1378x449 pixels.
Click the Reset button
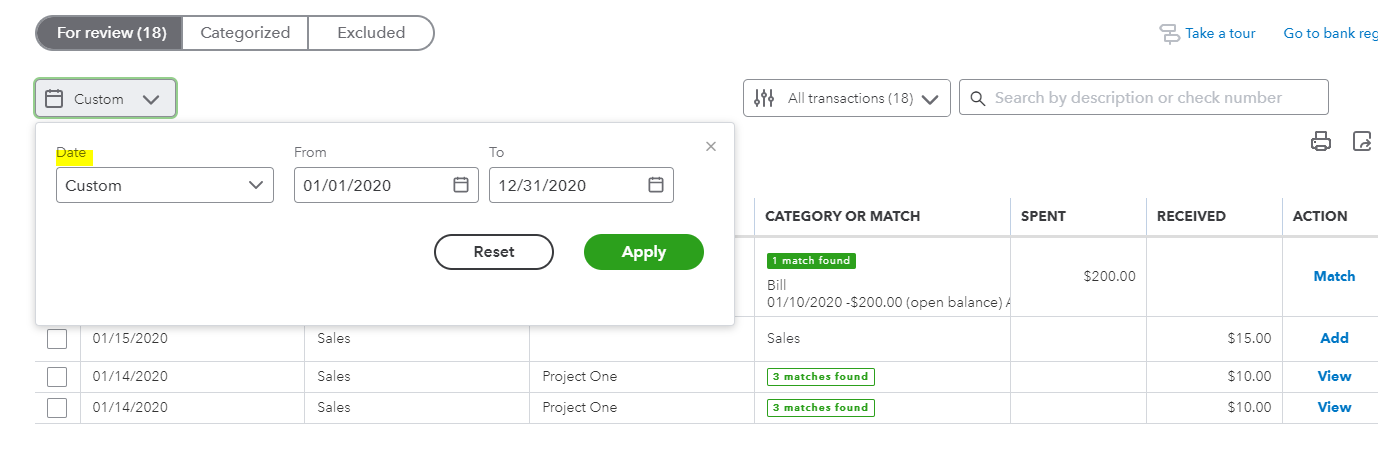click(494, 252)
